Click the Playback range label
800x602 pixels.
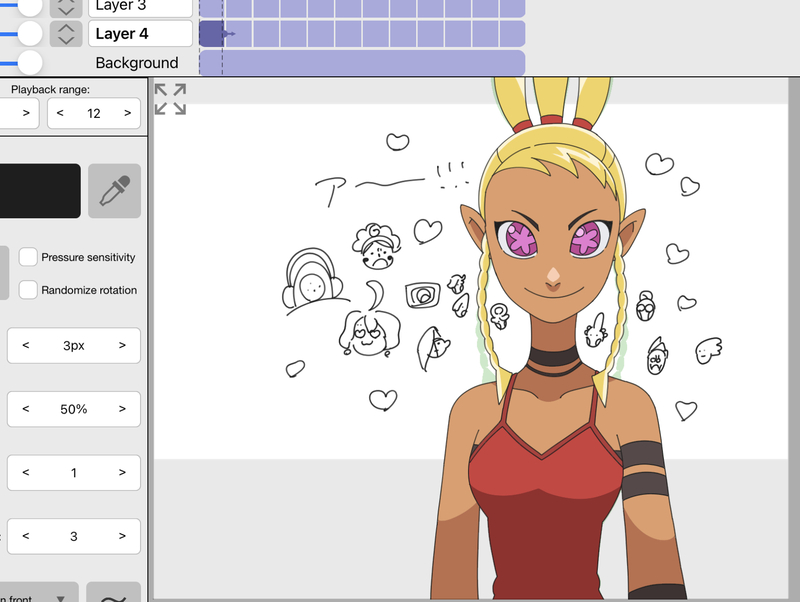click(x=51, y=89)
